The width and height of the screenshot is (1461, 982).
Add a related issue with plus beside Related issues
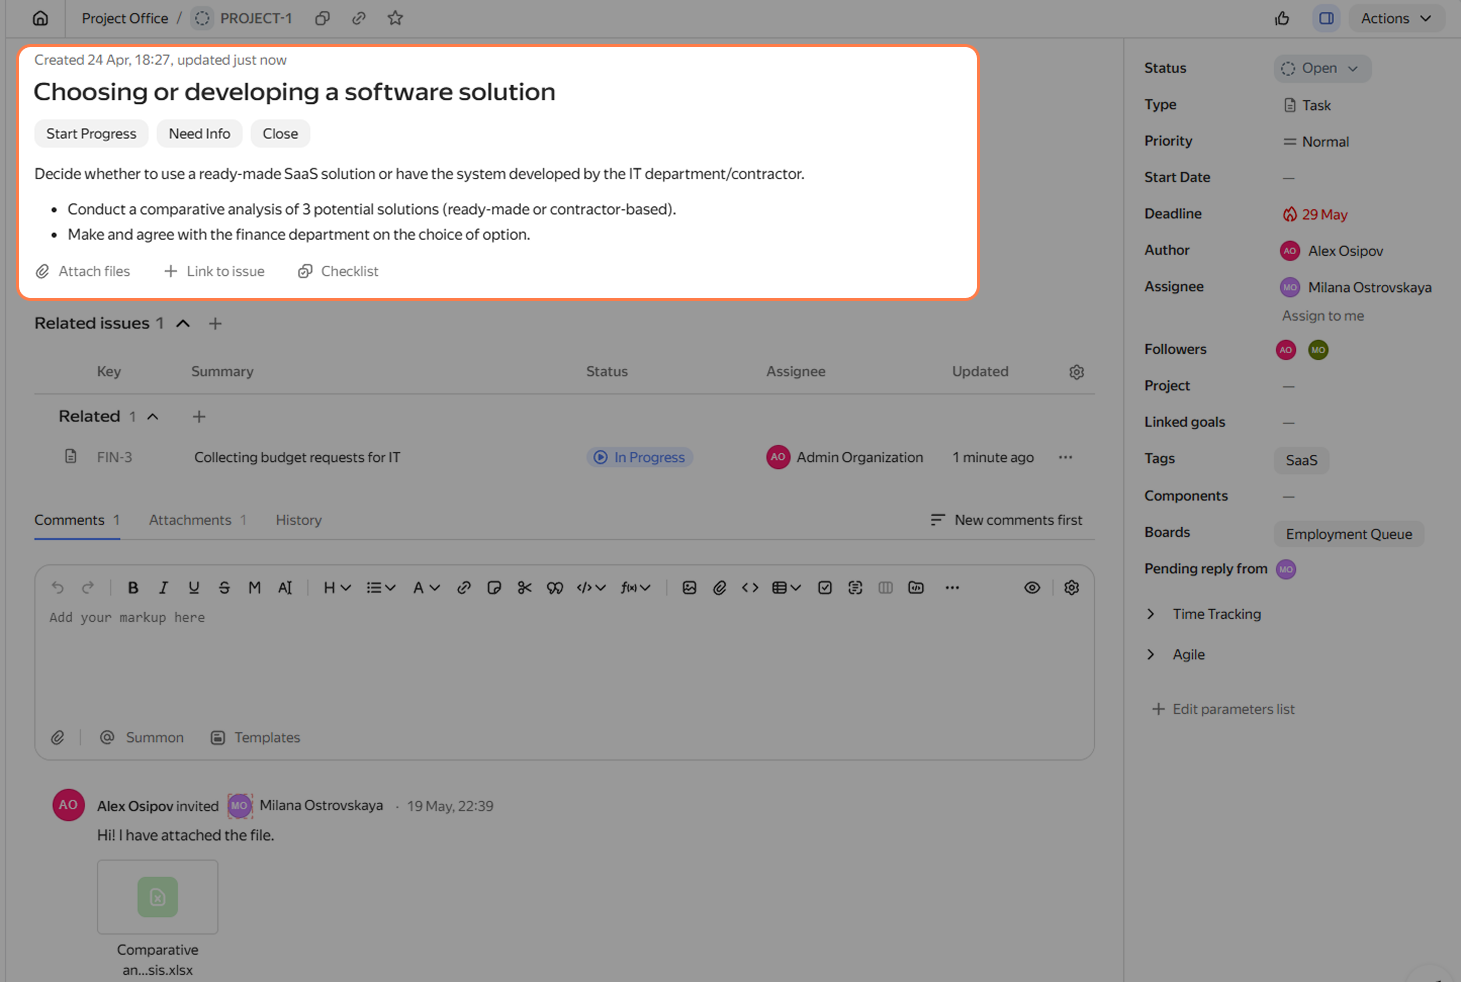tap(215, 323)
